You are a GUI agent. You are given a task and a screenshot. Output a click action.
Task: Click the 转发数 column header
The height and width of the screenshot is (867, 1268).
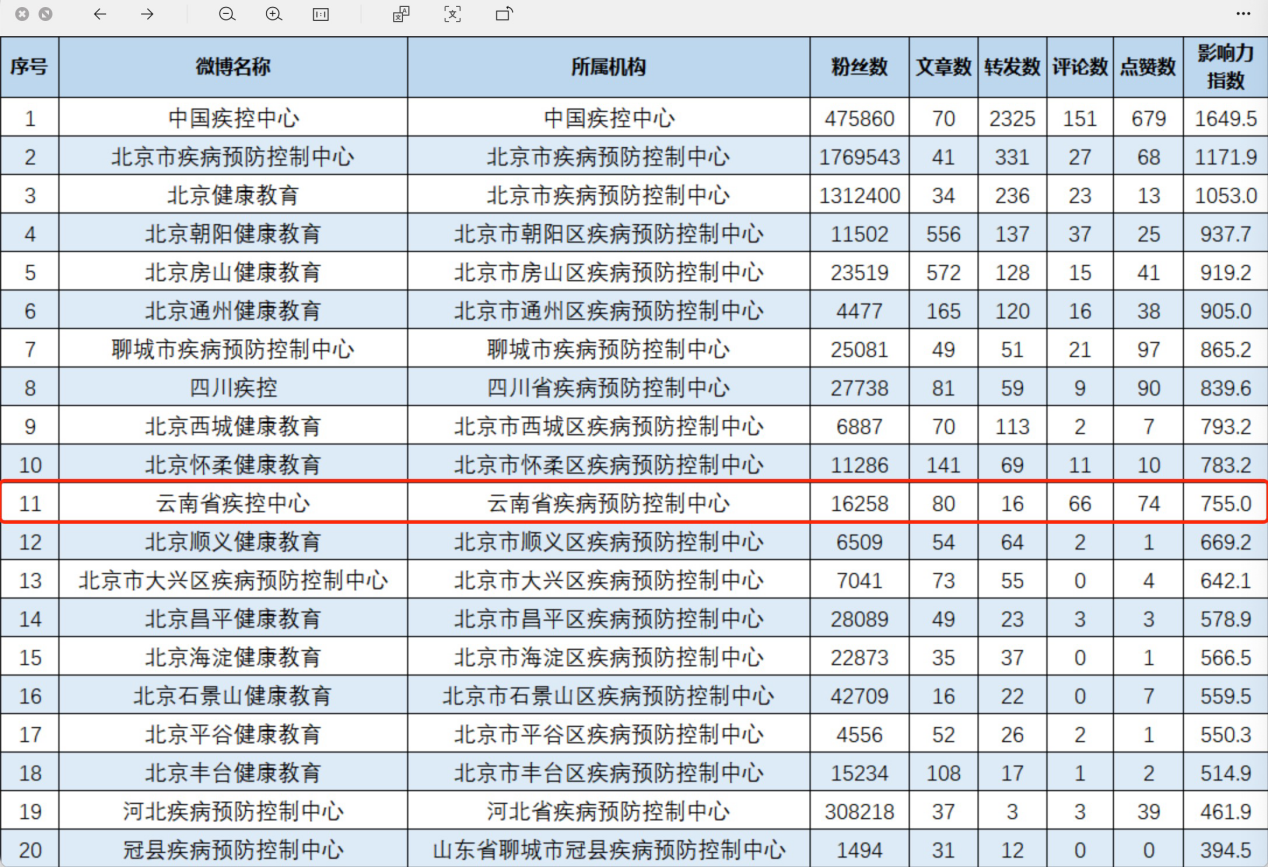[1012, 68]
